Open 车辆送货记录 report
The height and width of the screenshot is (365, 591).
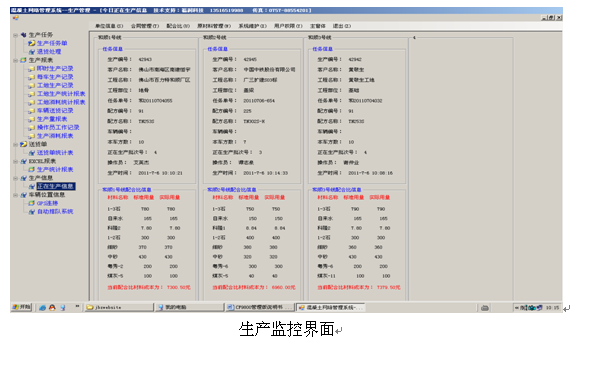(55, 111)
